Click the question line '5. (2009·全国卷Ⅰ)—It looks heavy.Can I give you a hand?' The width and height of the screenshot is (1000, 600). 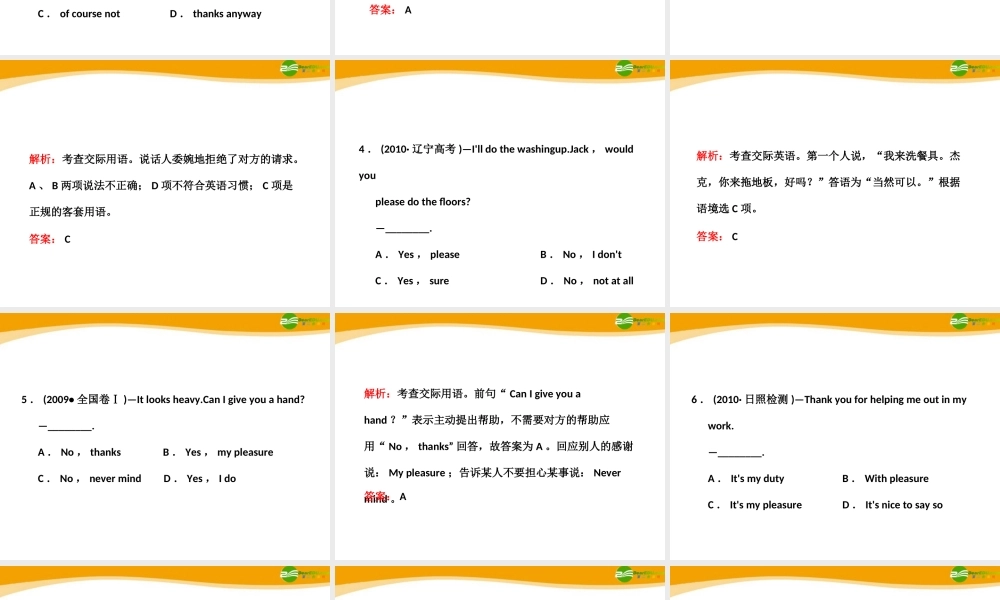tap(163, 400)
